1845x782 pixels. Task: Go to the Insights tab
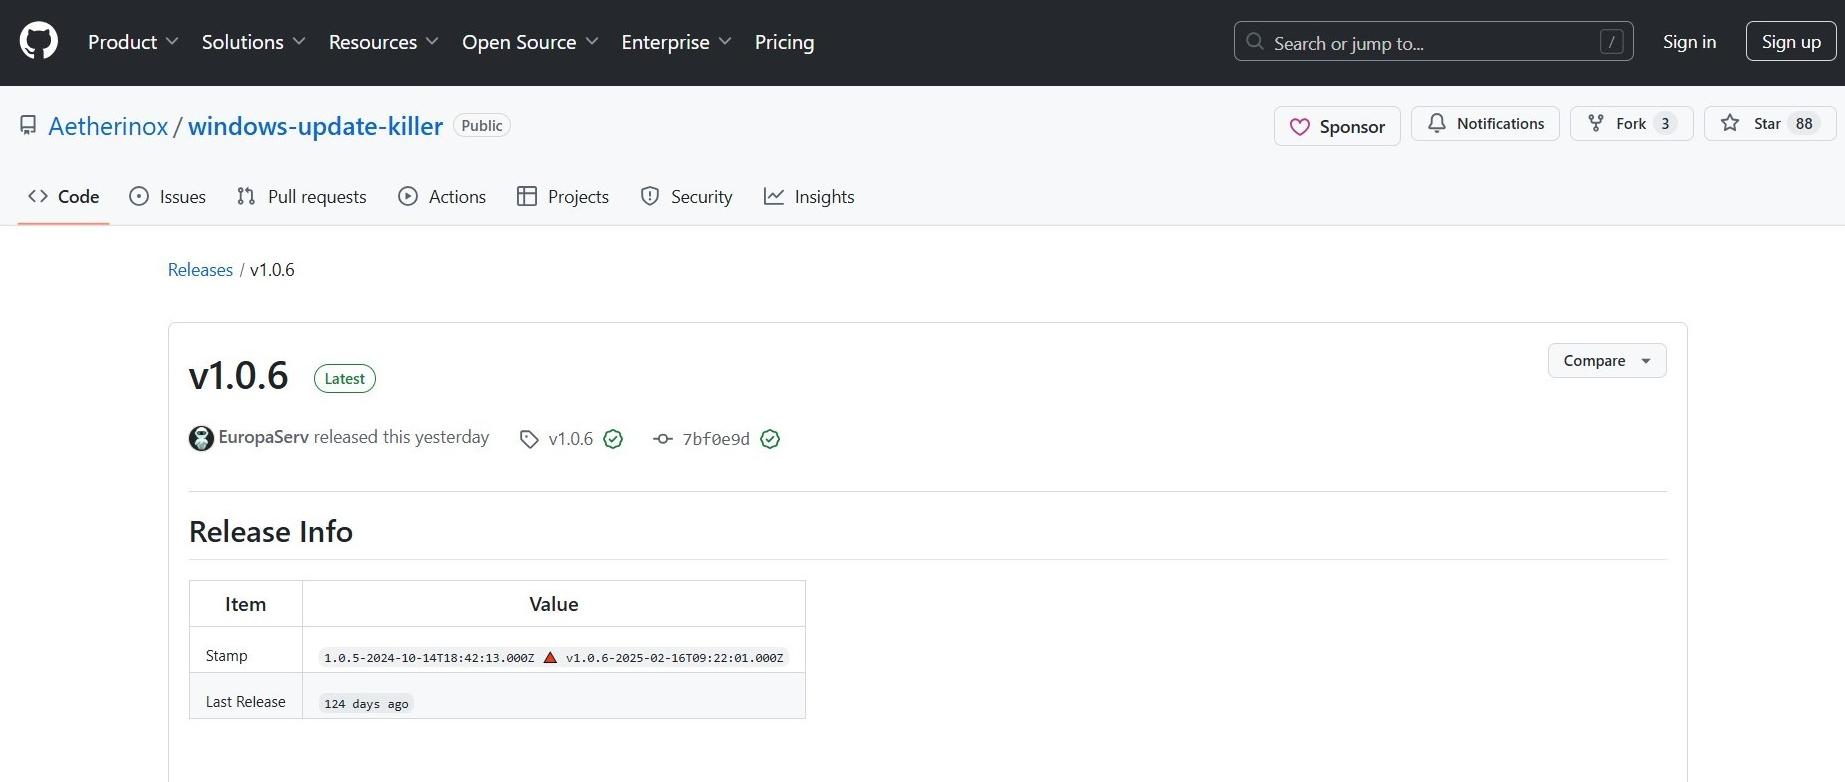(x=809, y=197)
